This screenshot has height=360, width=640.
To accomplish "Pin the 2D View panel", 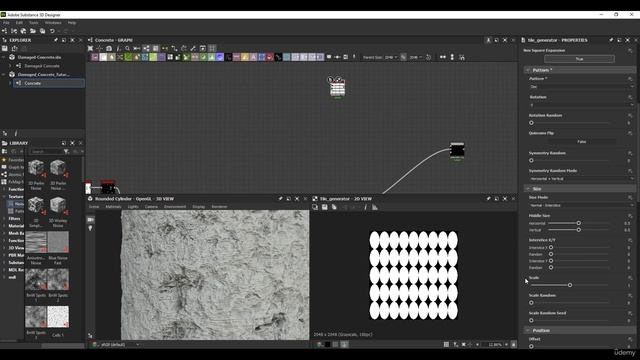I will pyautogui.click(x=489, y=199).
